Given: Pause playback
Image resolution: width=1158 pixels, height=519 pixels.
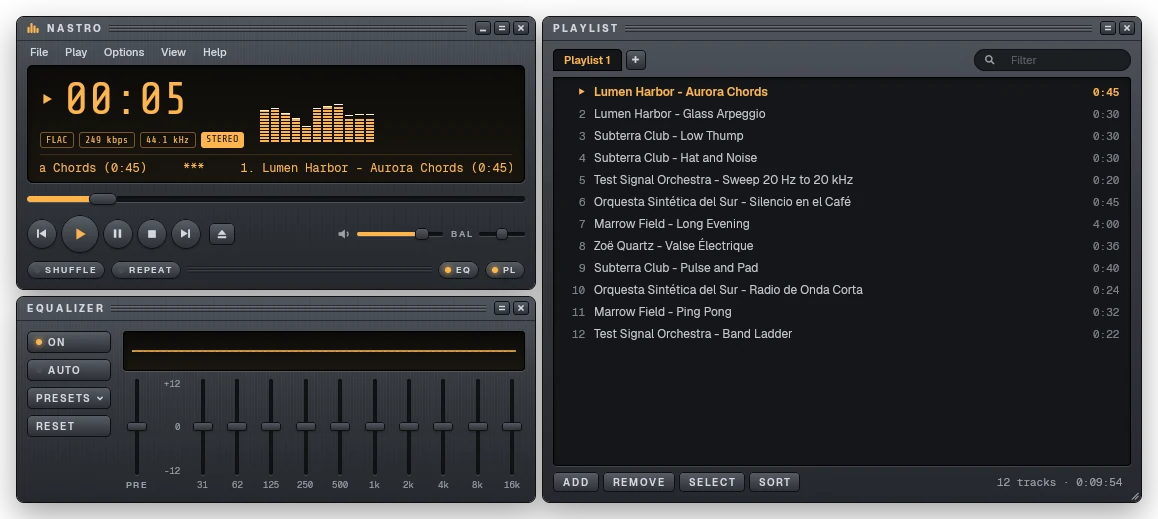Looking at the screenshot, I should (117, 234).
